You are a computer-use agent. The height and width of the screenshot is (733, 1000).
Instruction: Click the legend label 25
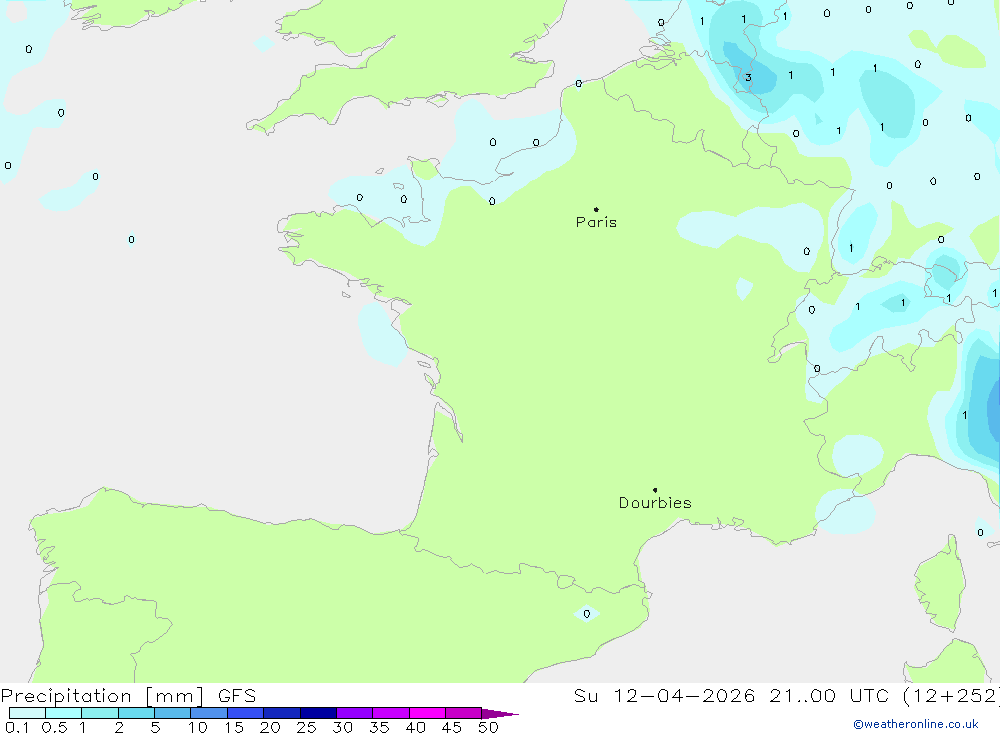[306, 727]
